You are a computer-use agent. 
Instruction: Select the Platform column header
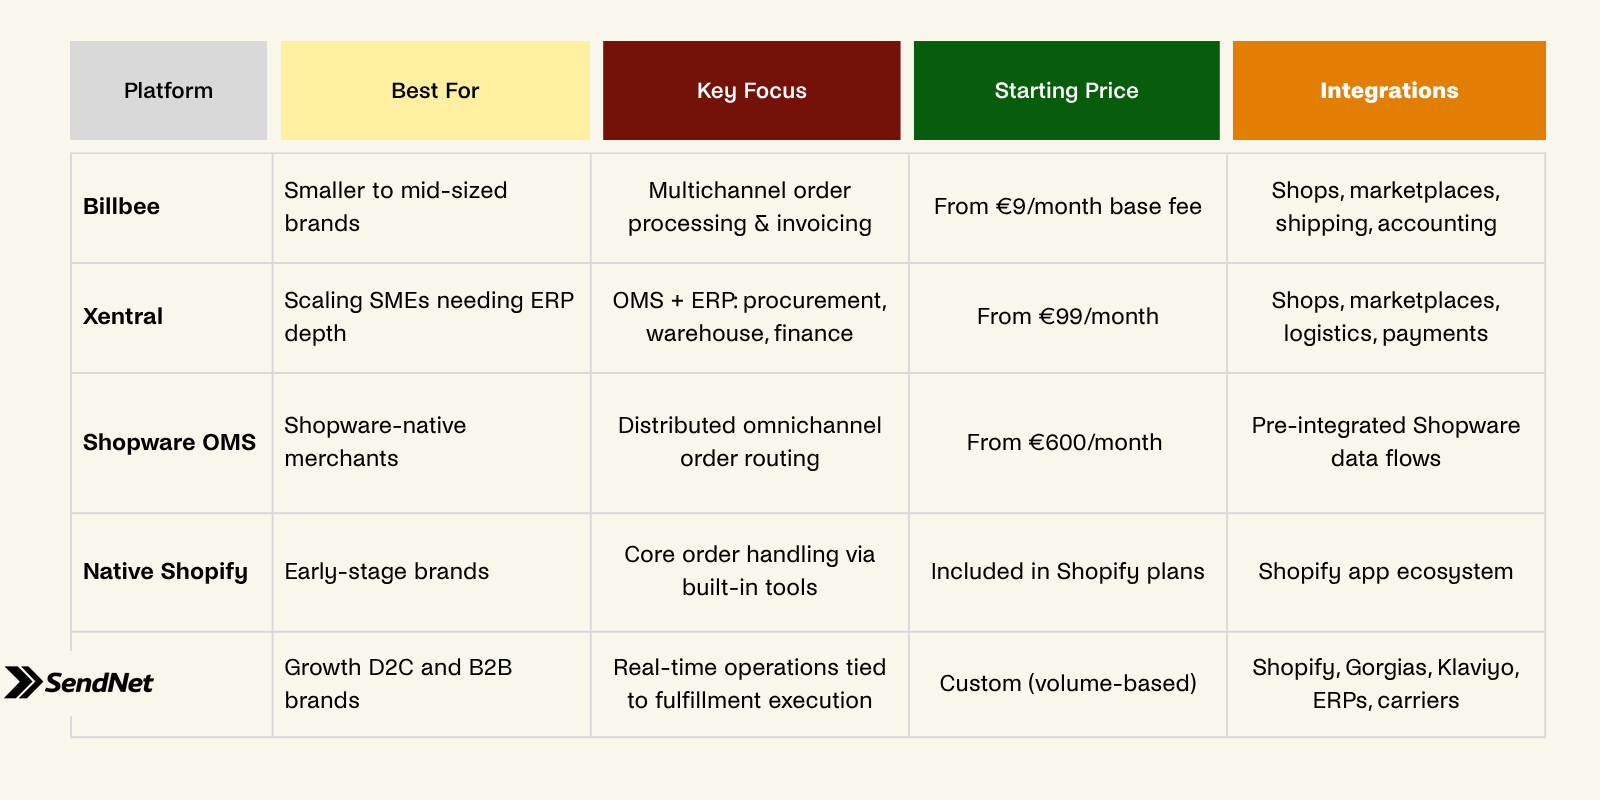tap(168, 90)
